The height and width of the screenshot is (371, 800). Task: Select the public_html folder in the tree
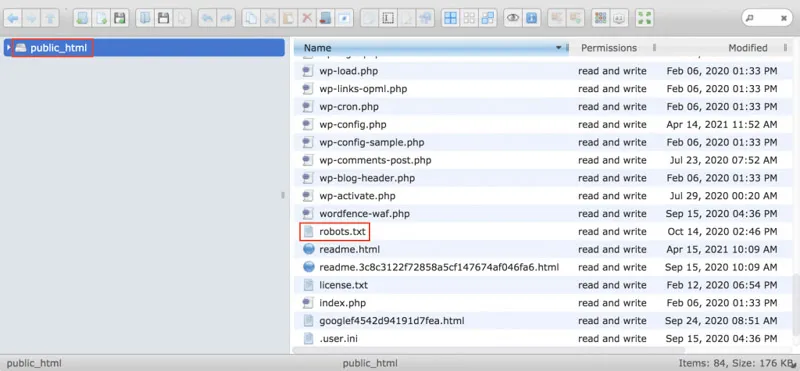click(x=144, y=48)
